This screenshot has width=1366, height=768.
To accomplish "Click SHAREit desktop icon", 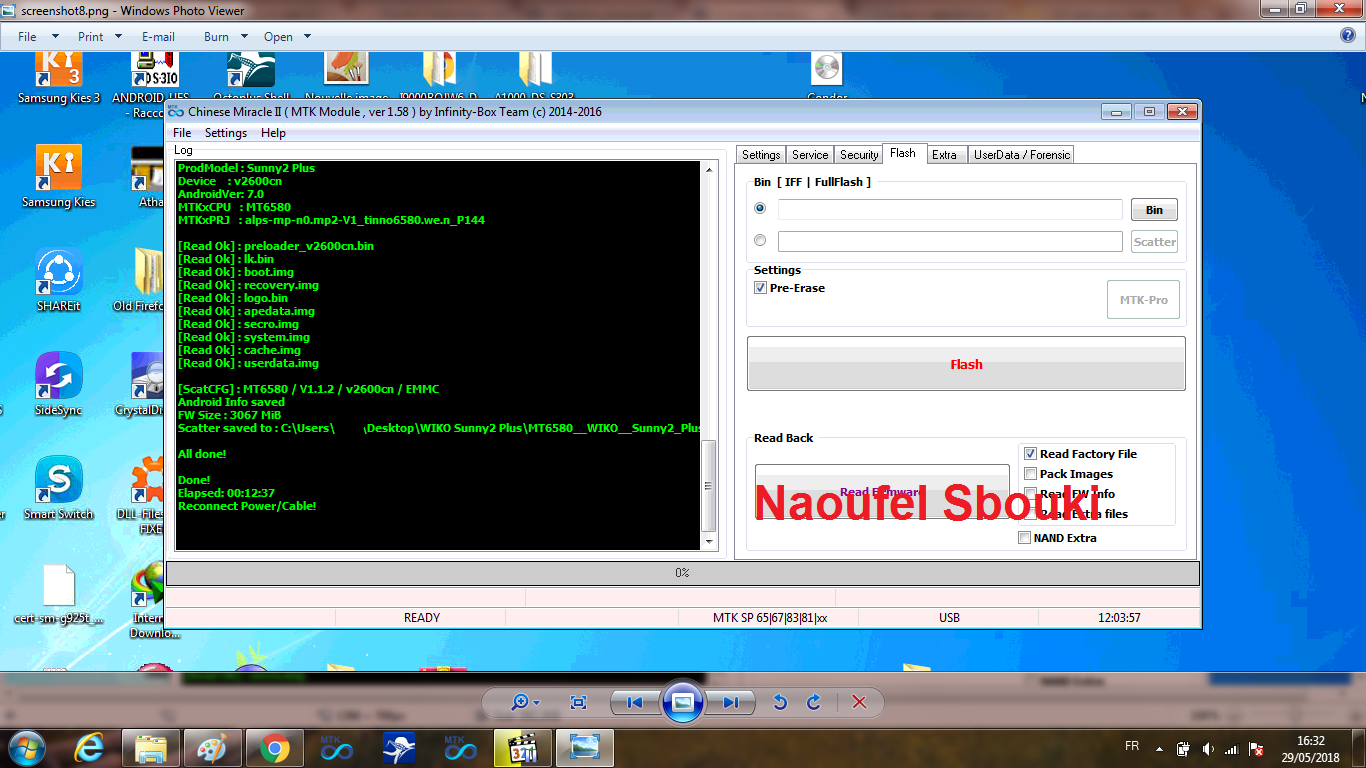I will click(59, 280).
